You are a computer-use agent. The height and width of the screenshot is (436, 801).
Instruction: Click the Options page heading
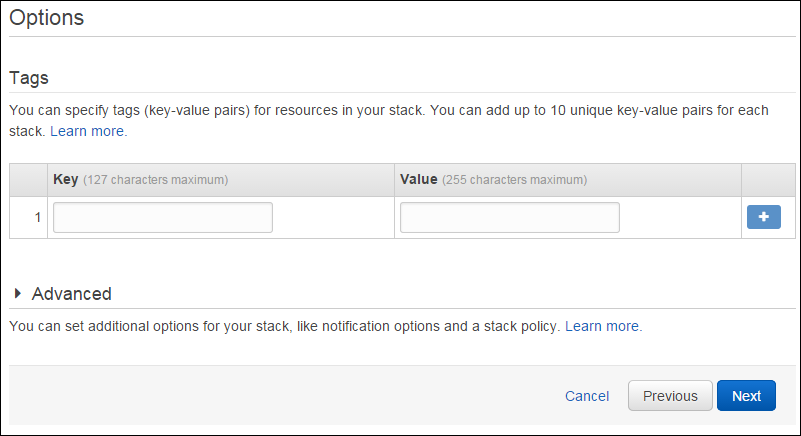(46, 17)
